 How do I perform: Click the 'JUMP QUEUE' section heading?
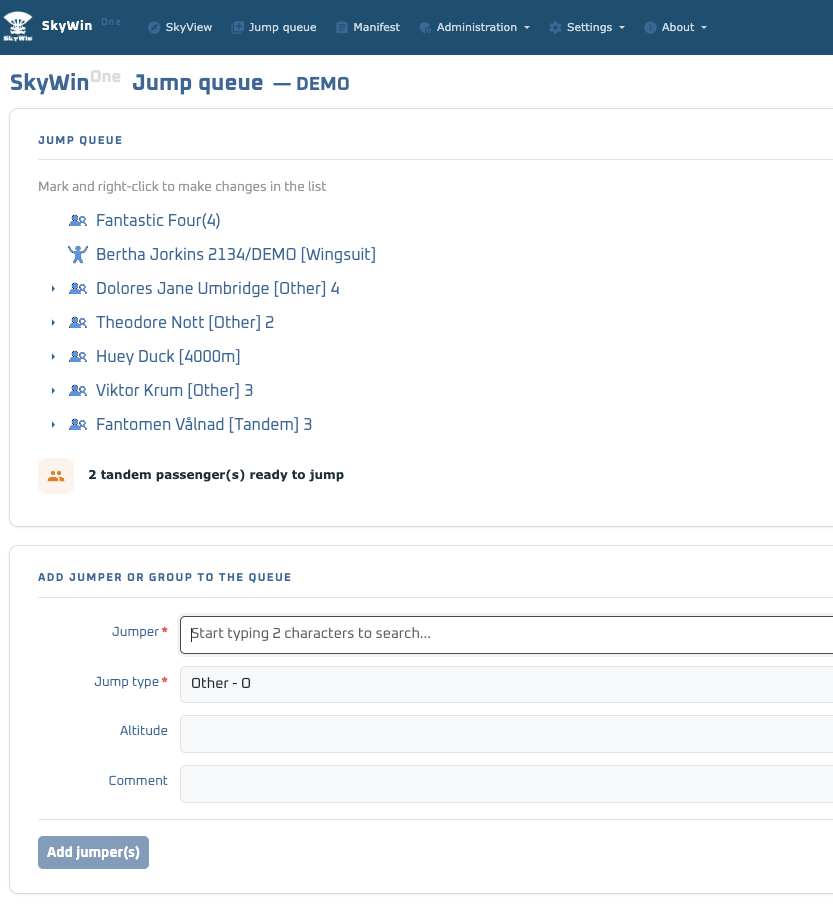point(80,140)
